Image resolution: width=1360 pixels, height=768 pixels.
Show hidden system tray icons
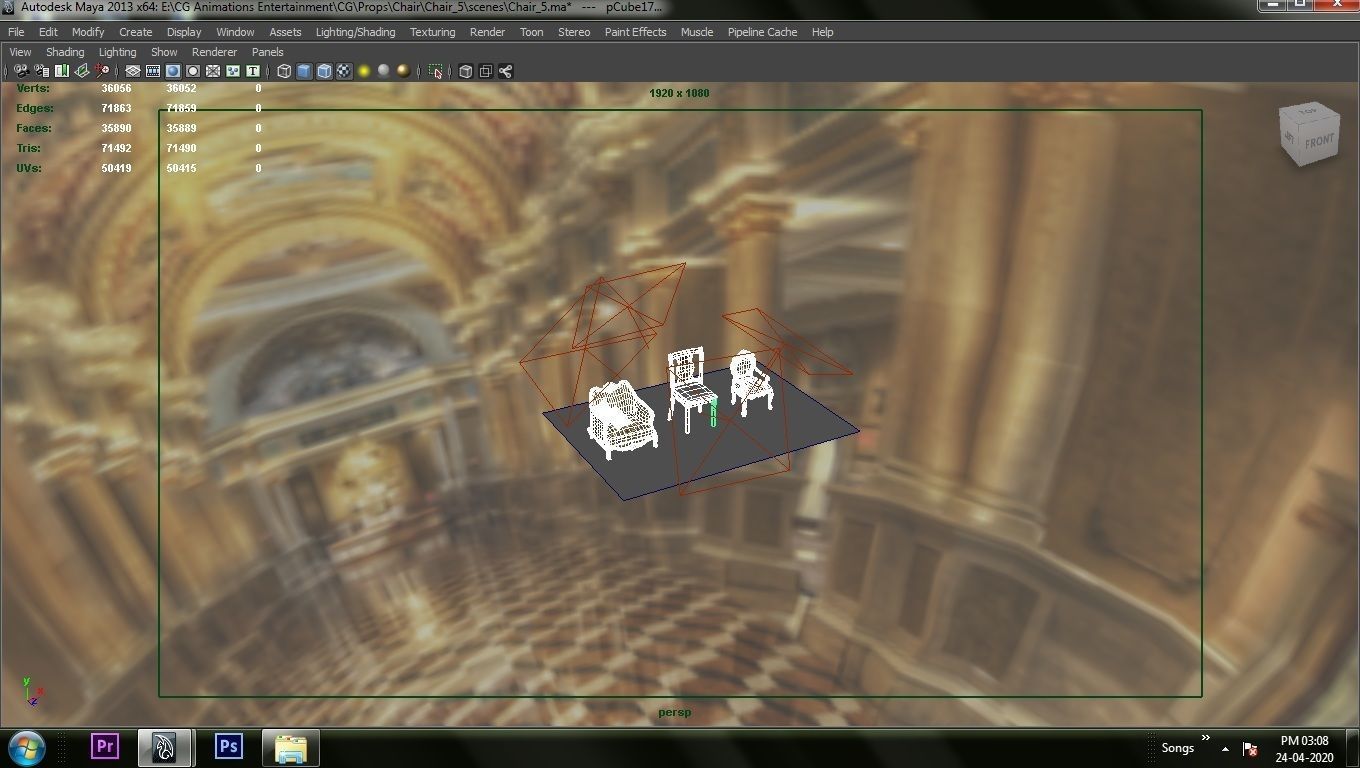pyautogui.click(x=1225, y=748)
